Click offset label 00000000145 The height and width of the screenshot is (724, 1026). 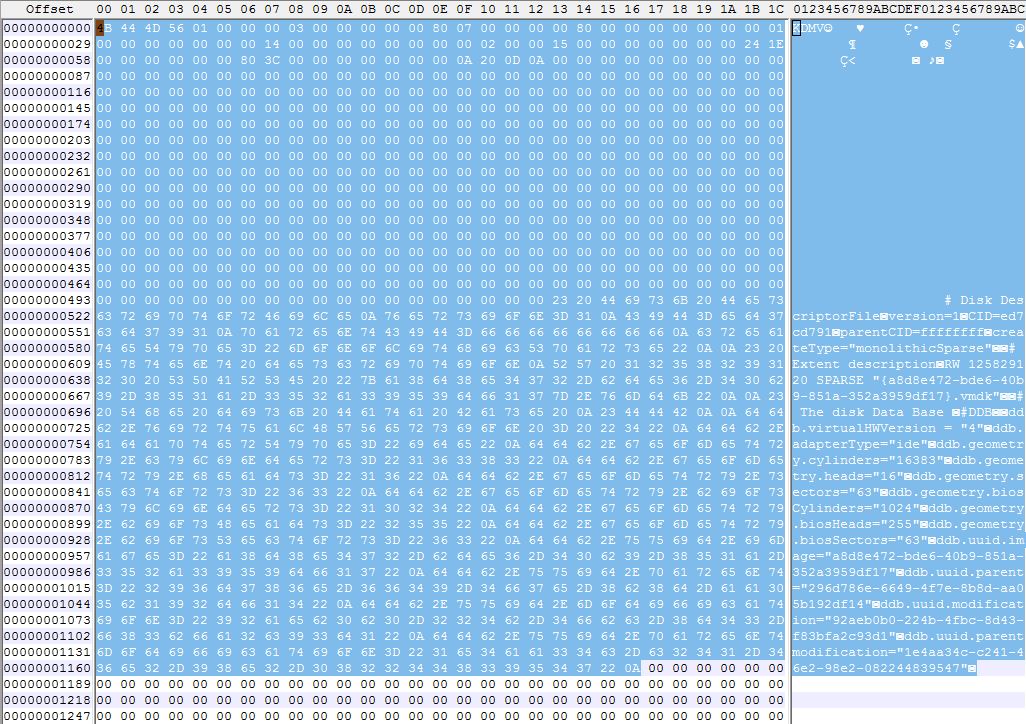tap(47, 108)
